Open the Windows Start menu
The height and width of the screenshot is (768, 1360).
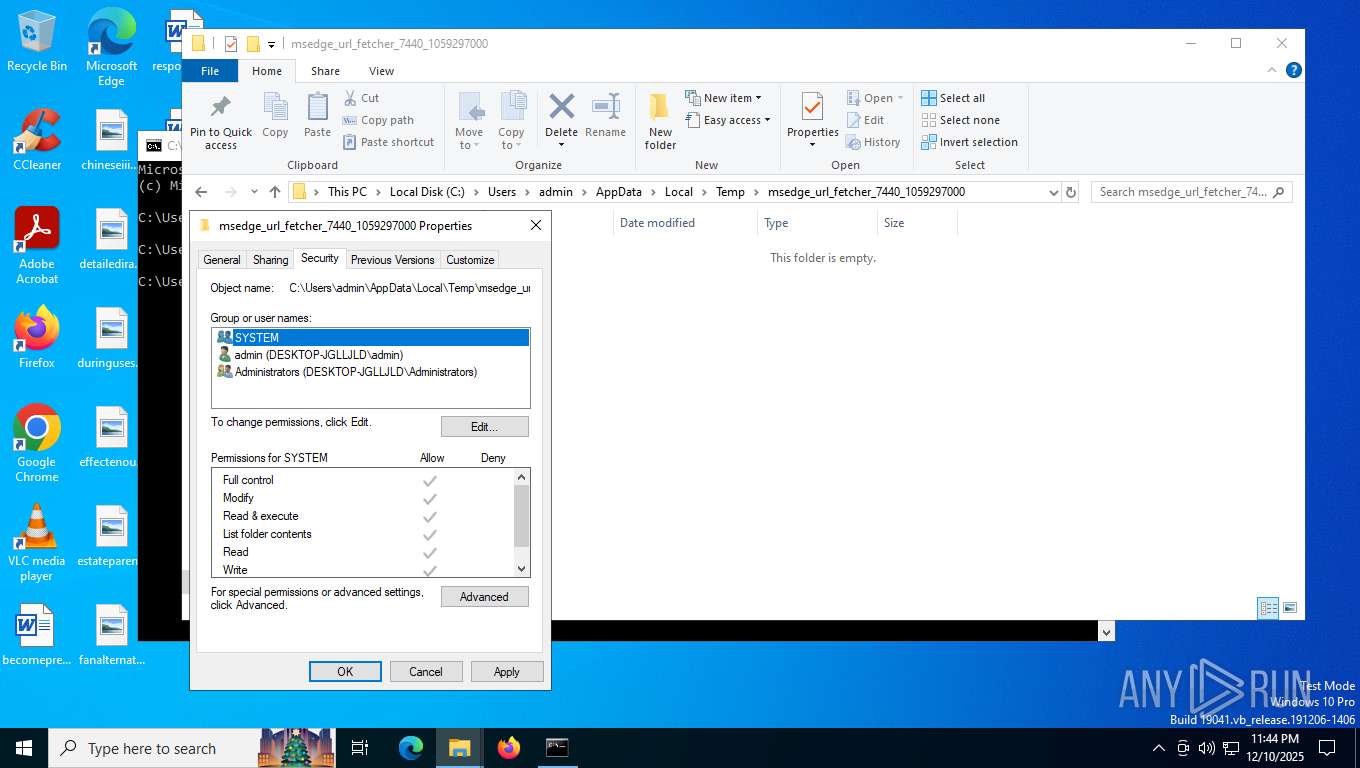click(24, 748)
